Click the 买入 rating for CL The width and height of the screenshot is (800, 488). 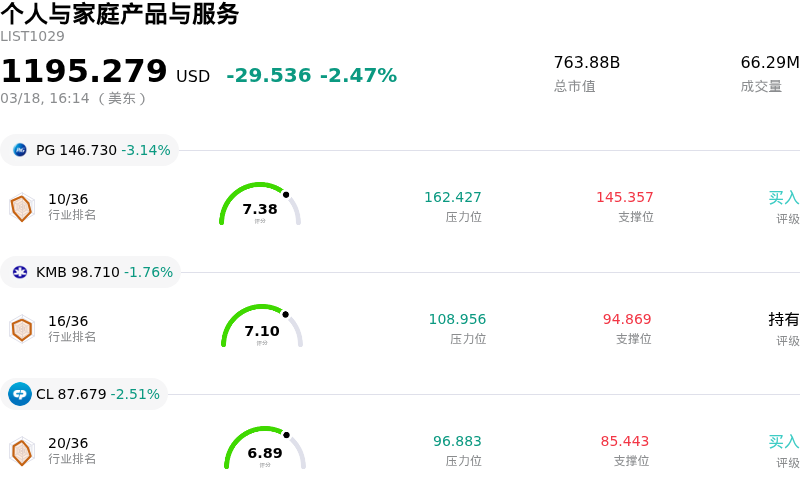pyautogui.click(x=784, y=441)
